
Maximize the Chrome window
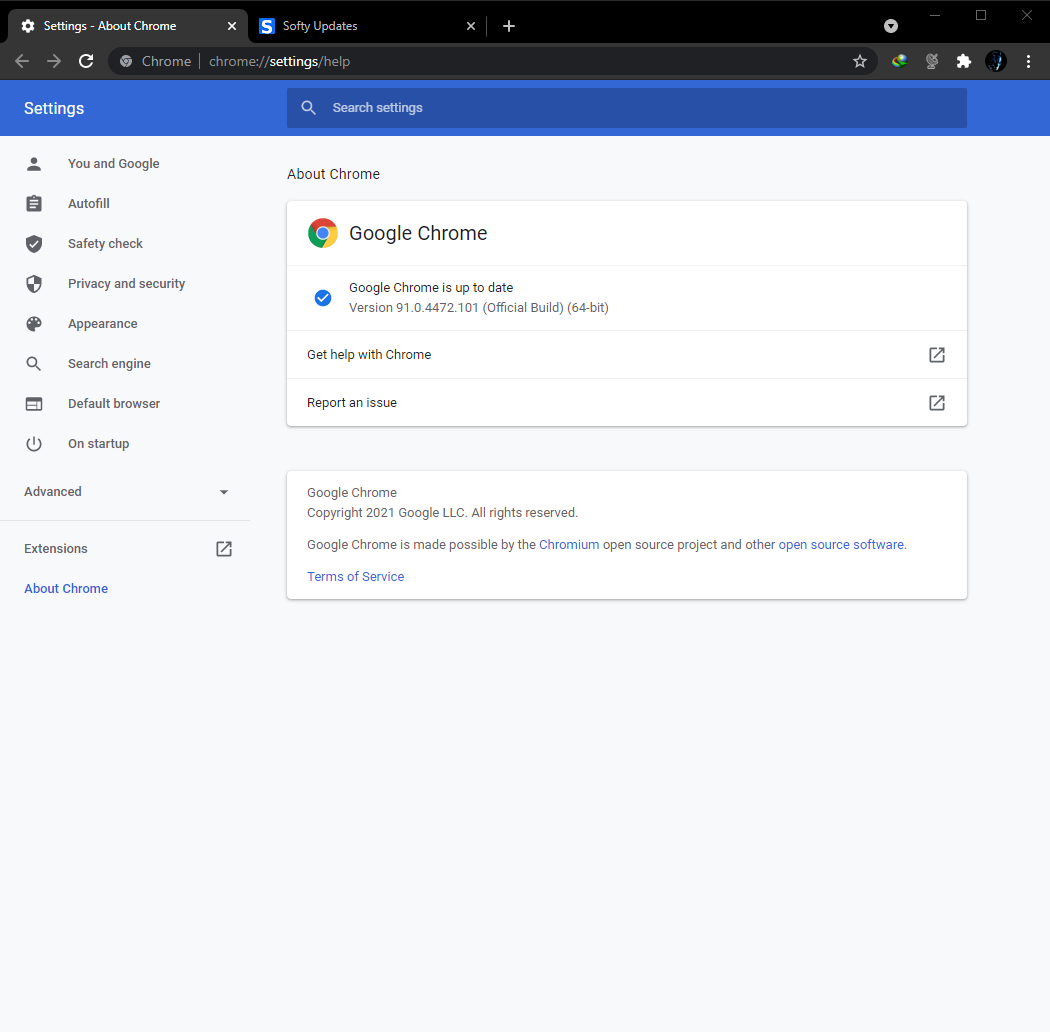[981, 15]
